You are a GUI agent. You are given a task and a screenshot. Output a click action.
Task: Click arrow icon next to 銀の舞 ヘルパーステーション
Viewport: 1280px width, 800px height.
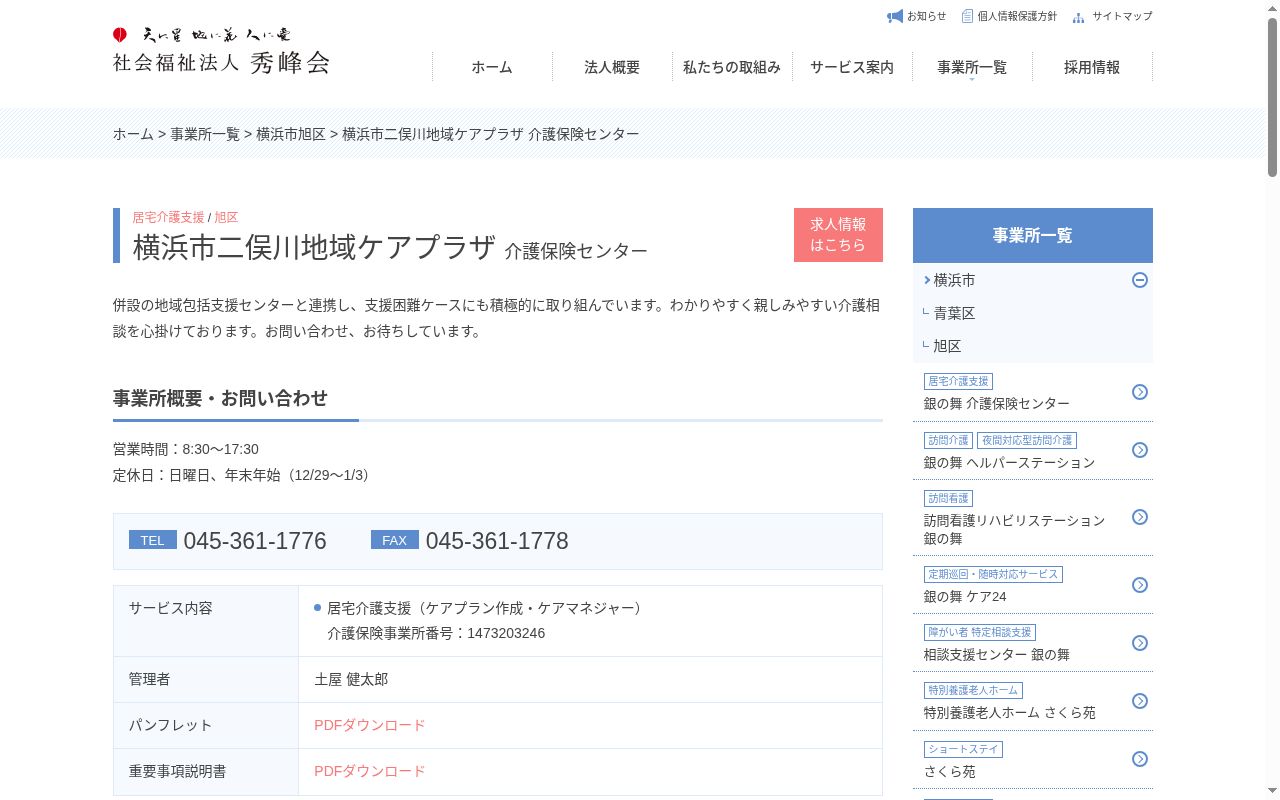click(x=1140, y=450)
